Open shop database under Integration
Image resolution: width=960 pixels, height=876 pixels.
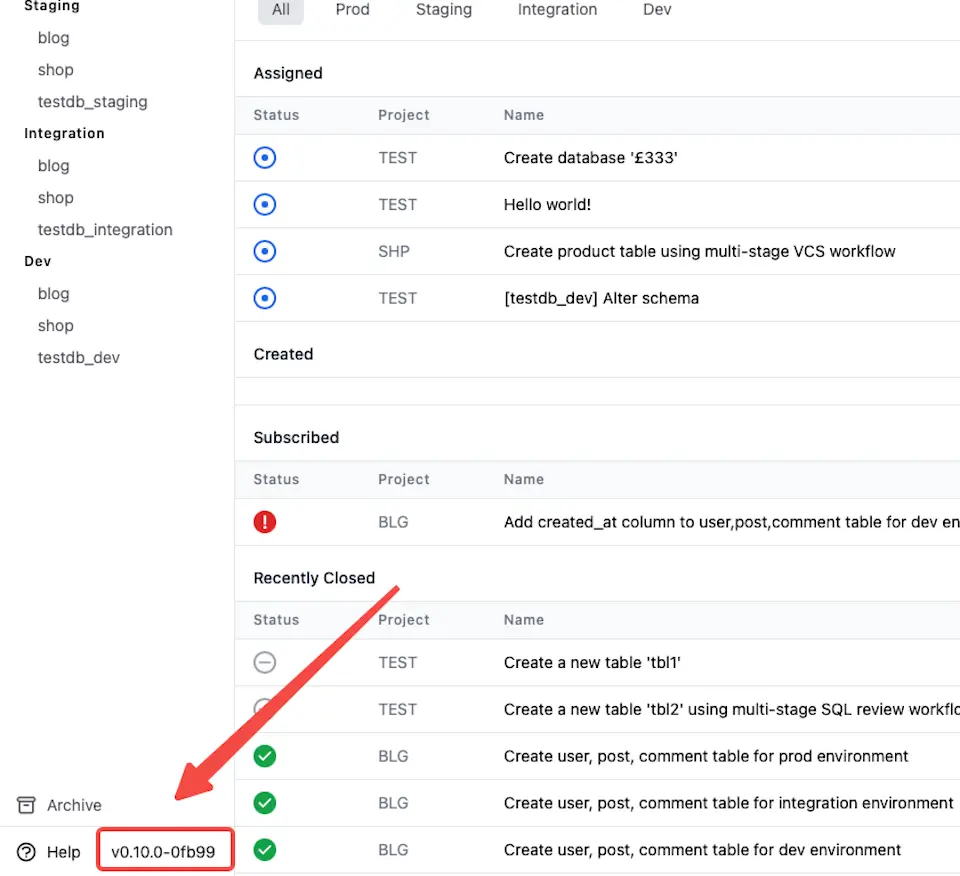coord(56,198)
